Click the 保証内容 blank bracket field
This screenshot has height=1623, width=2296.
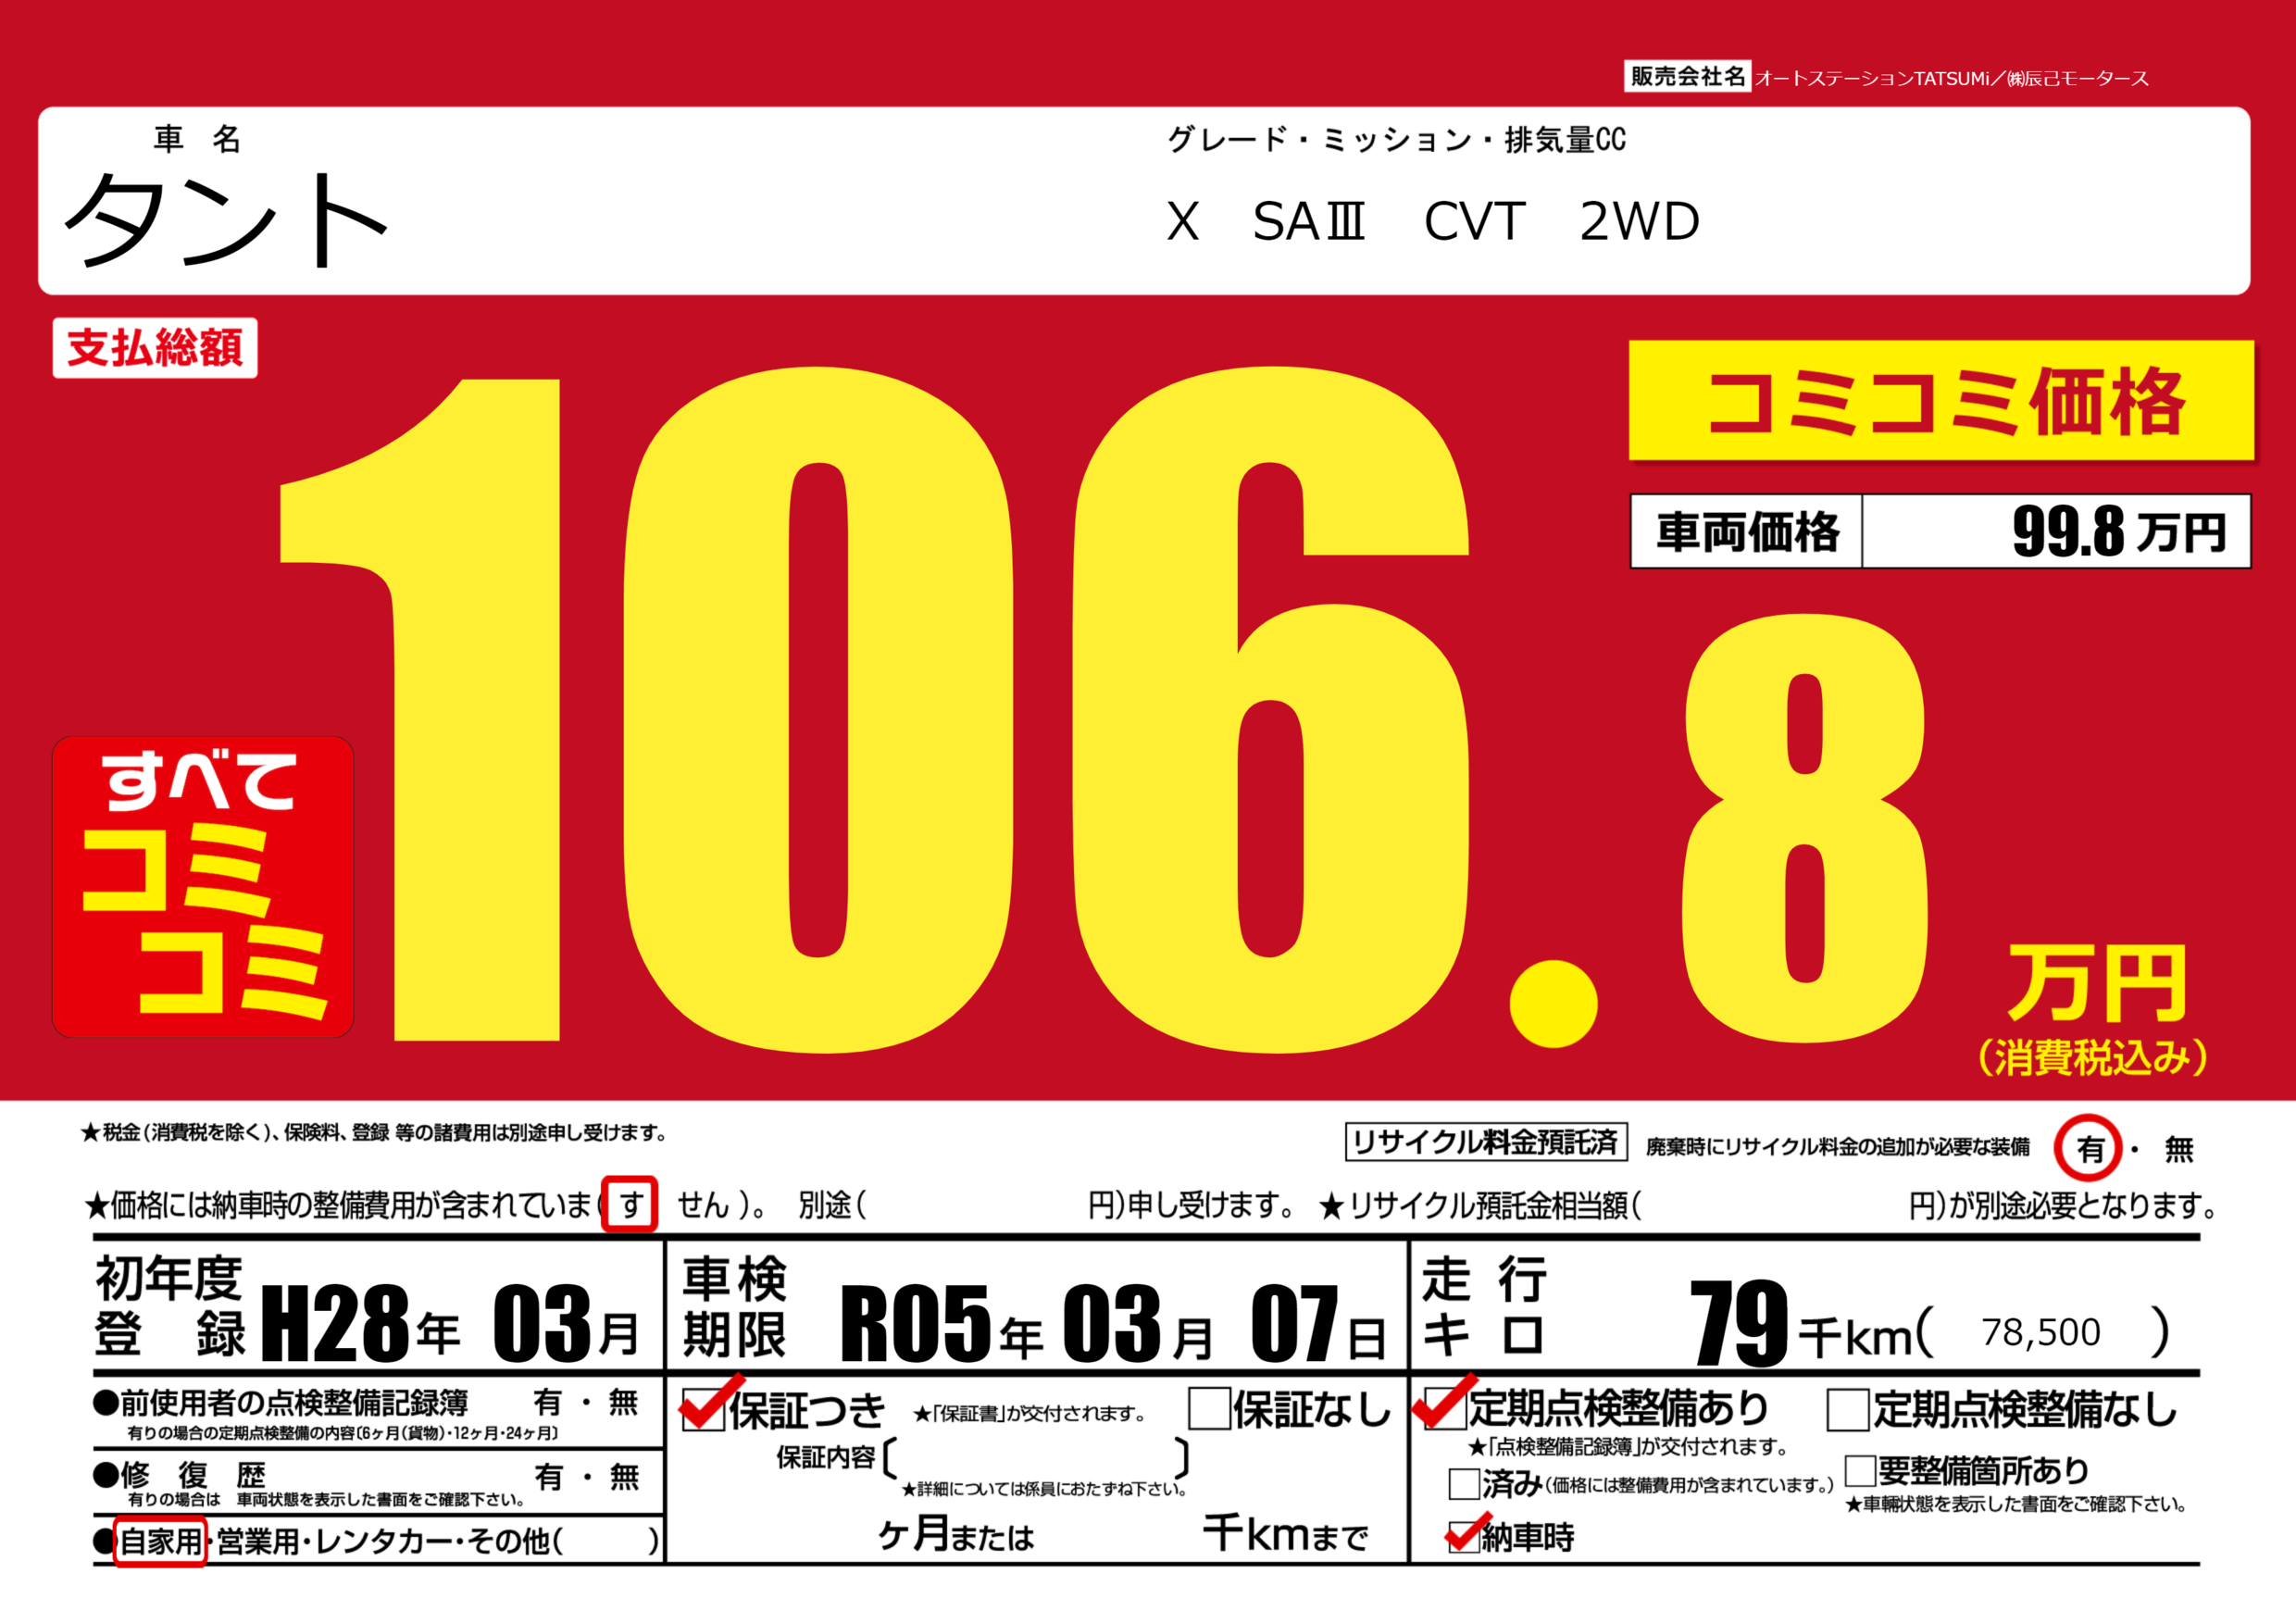[1035, 1458]
